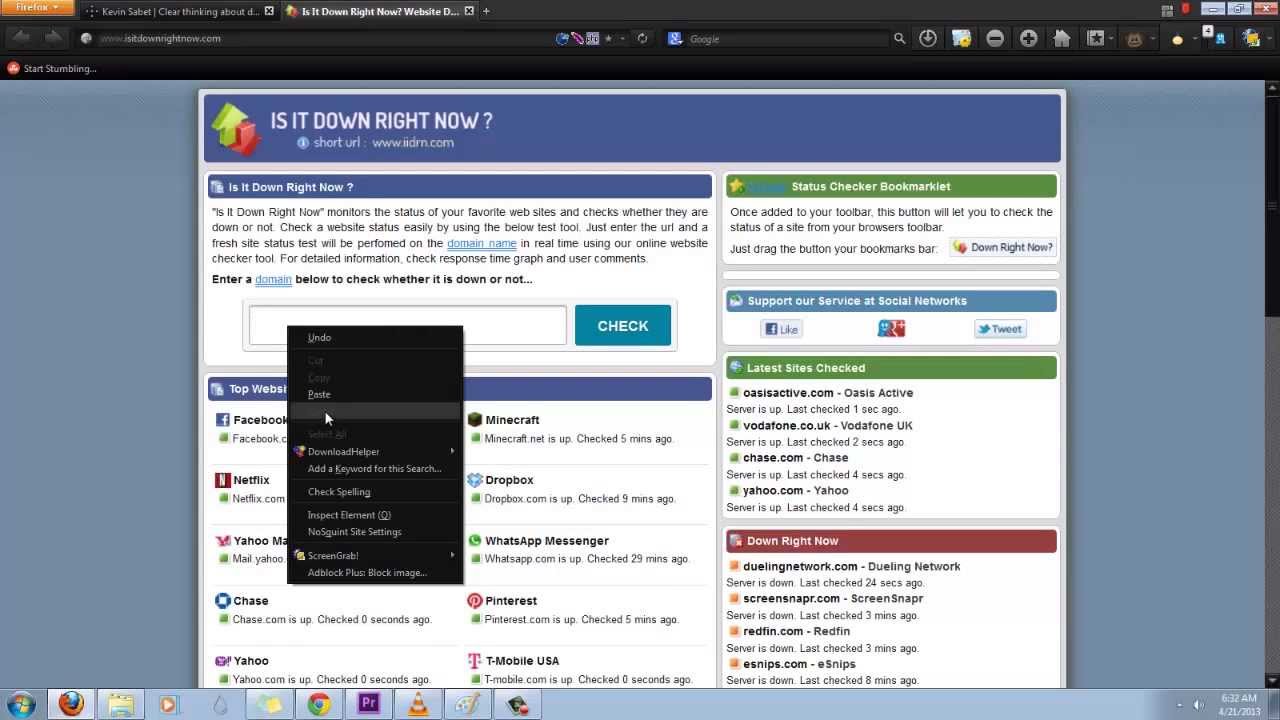Open the WhatsApp Messenger status link
Image resolution: width=1280 pixels, height=720 pixels.
click(x=547, y=541)
